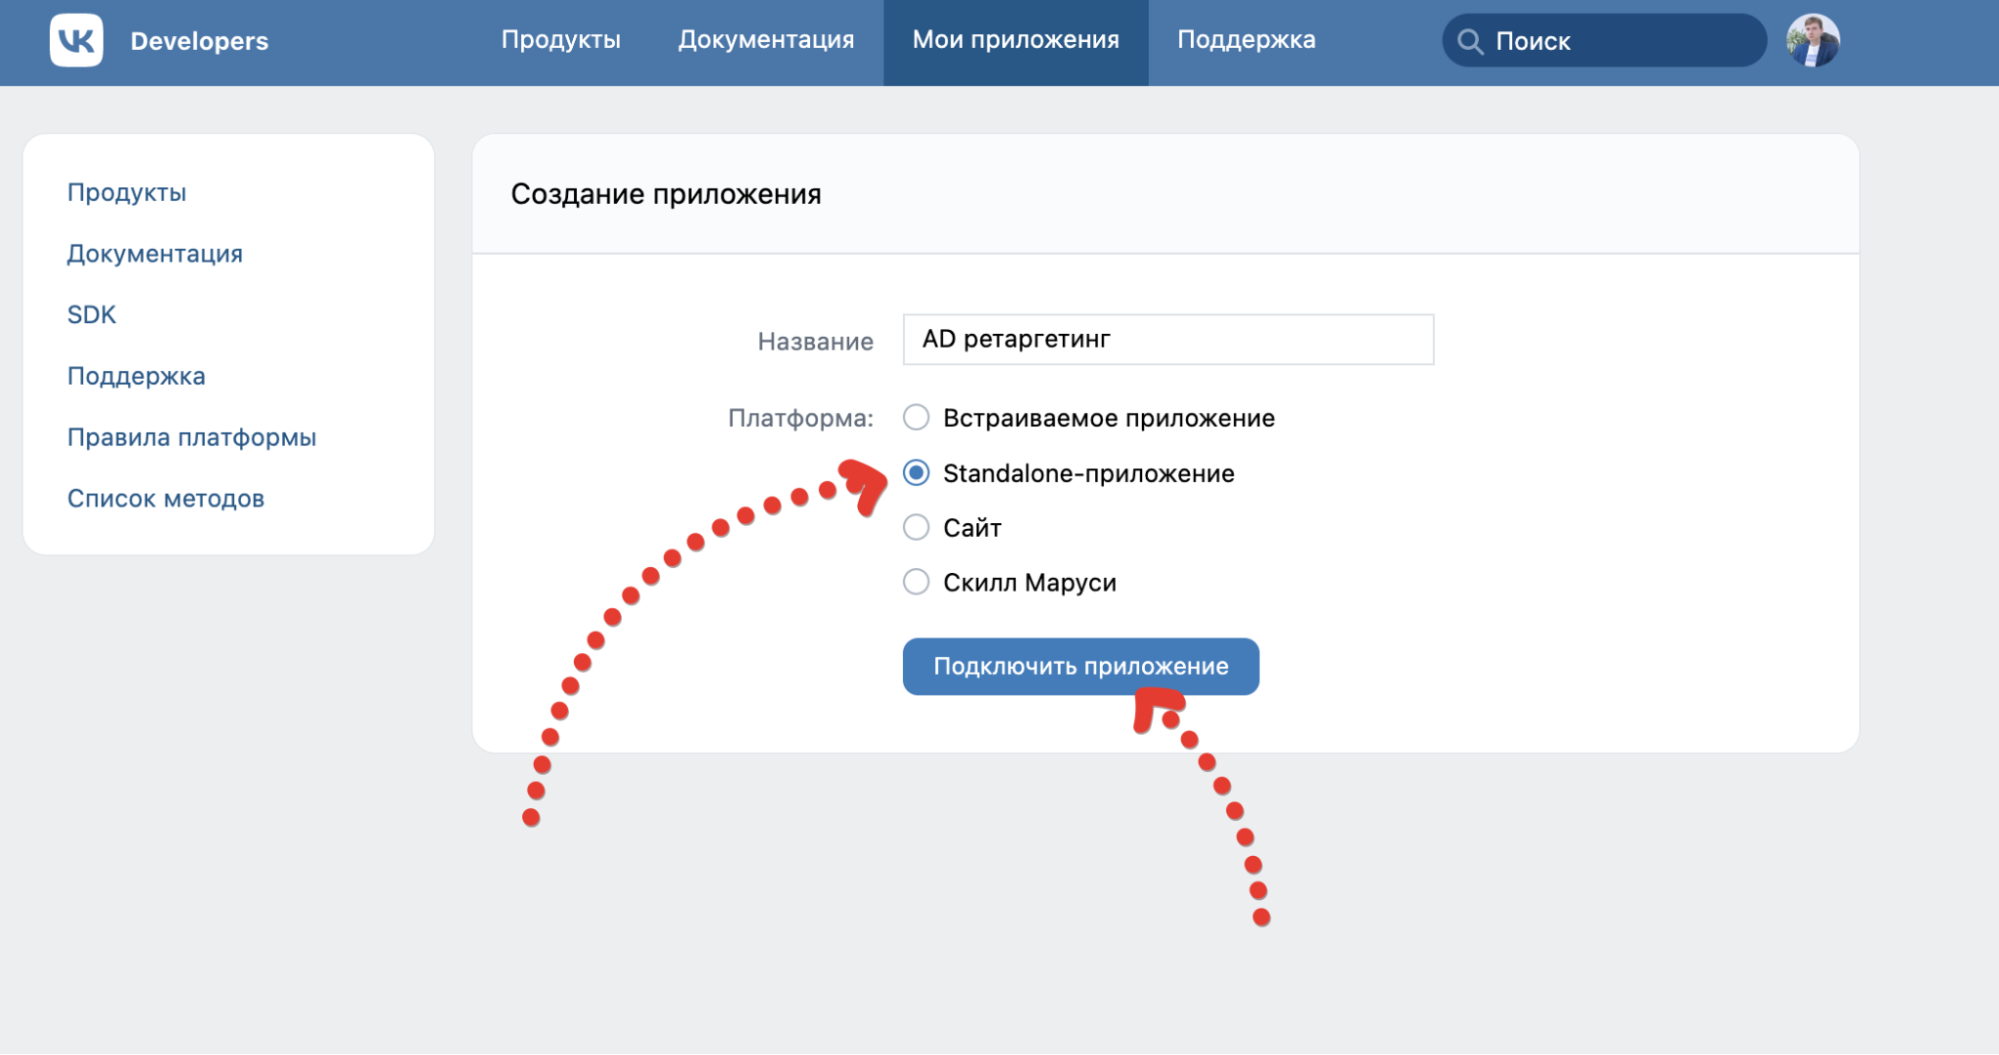Click Подключить приложение button
Screen dimensions: 1999x1055
click(1081, 666)
